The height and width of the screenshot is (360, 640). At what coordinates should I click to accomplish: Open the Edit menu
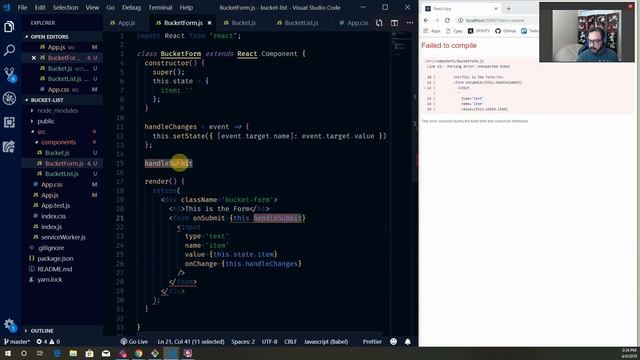[40, 7]
